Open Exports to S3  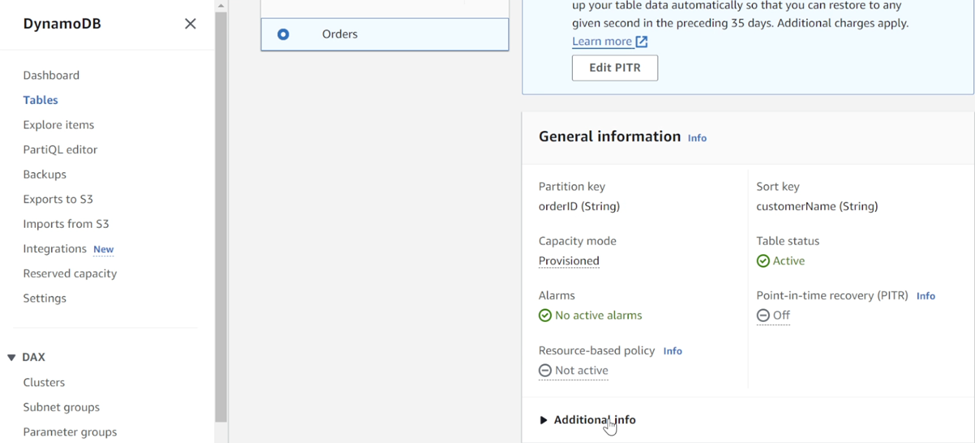(58, 199)
